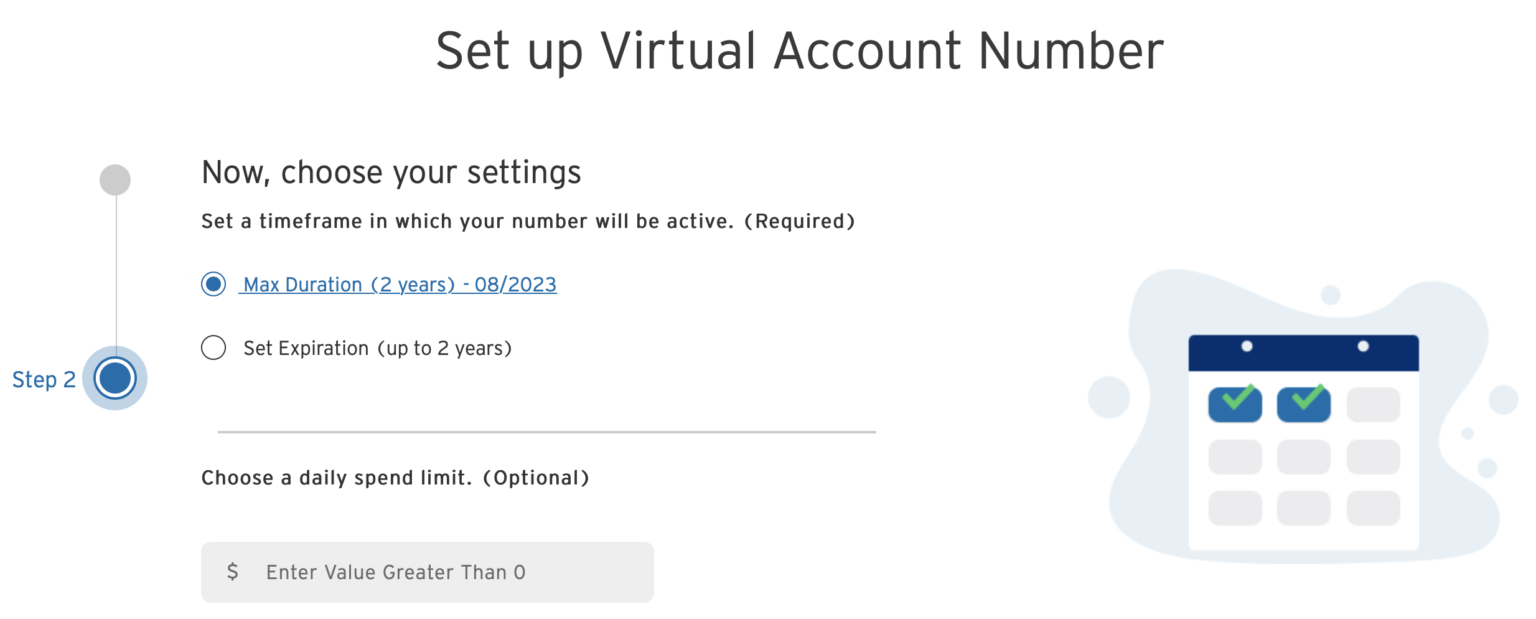
Task: Click the second green checkmark on the calendar
Action: tap(1303, 403)
